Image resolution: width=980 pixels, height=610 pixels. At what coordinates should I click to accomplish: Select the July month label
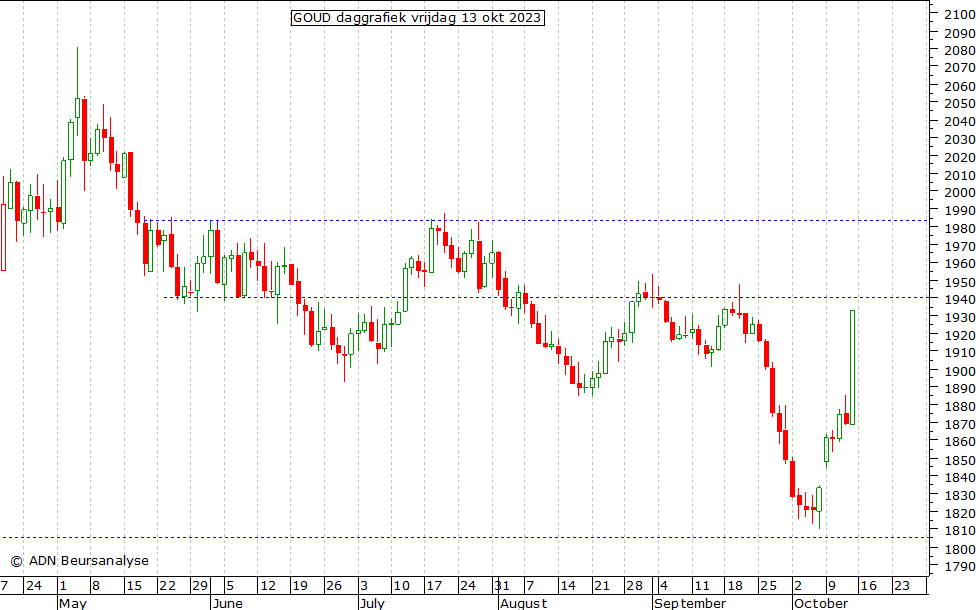pyautogui.click(x=372, y=603)
